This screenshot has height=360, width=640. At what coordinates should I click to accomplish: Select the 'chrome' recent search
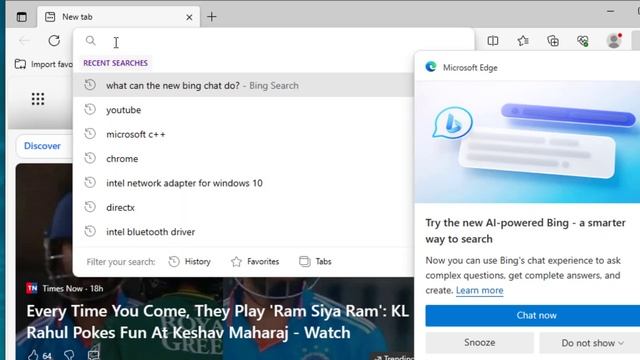tap(243, 159)
